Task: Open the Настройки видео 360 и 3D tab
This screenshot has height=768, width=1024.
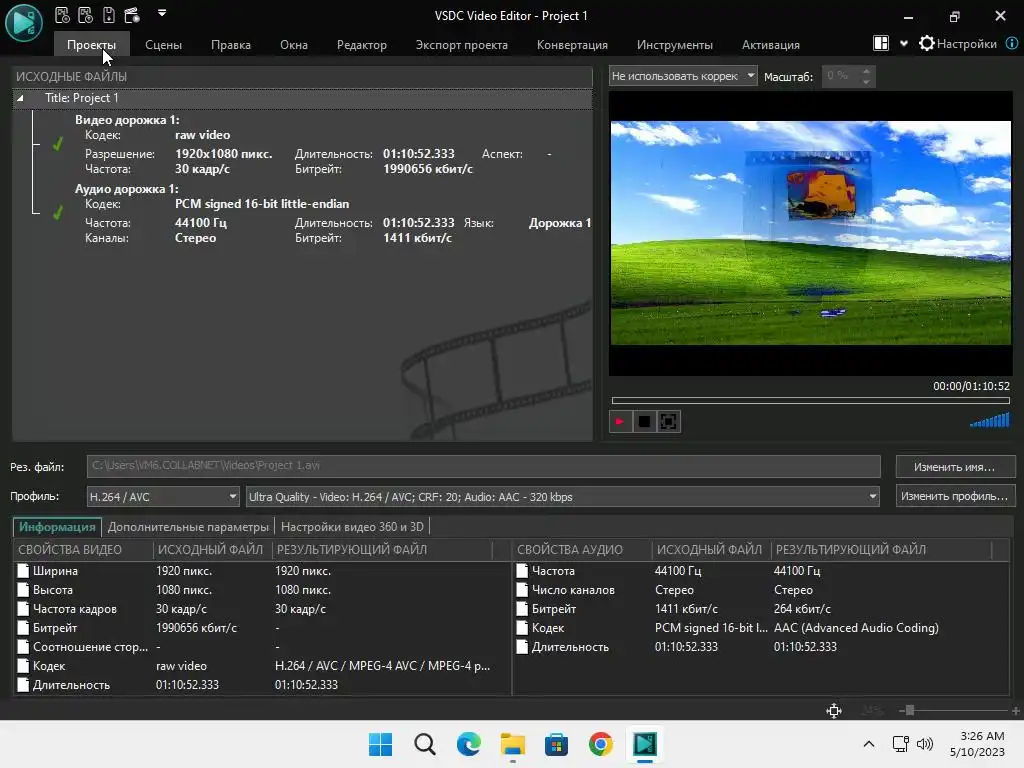Action: [x=352, y=526]
